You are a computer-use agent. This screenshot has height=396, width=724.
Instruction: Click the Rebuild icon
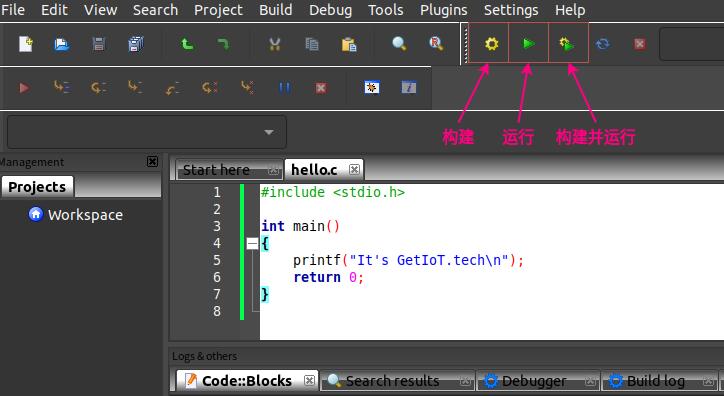pos(603,44)
